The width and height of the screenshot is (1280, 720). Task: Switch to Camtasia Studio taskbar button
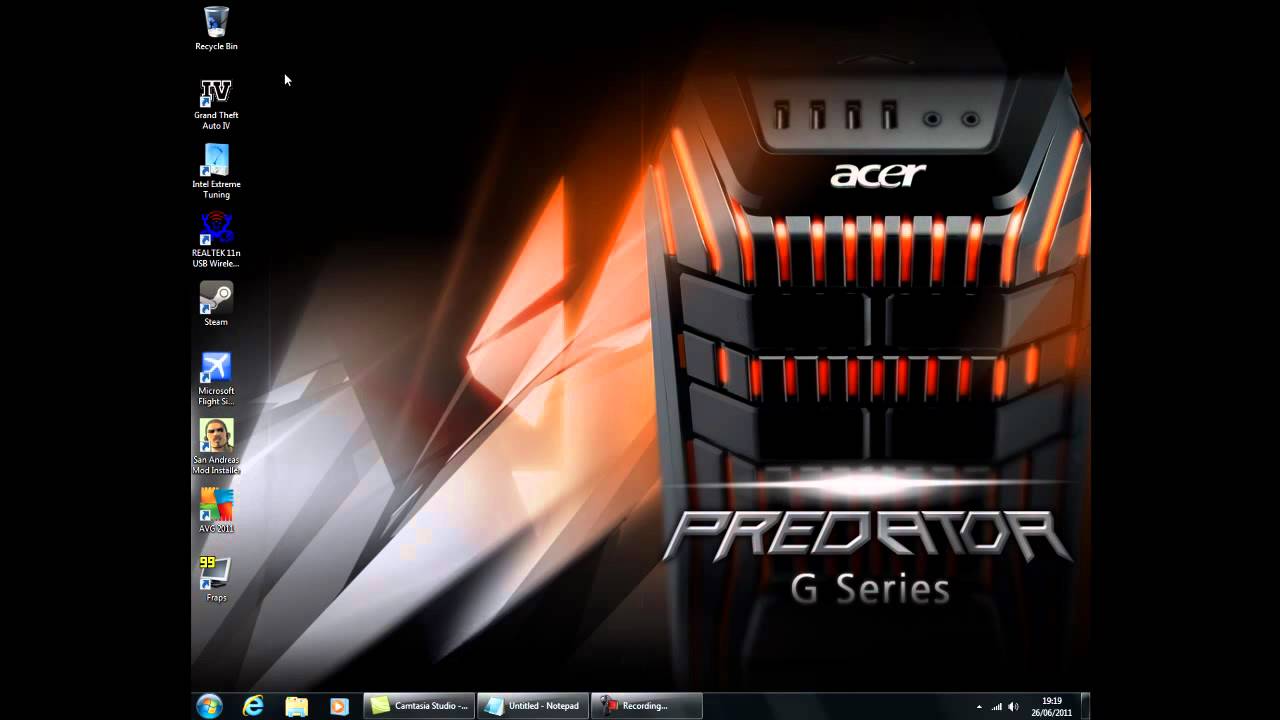click(419, 706)
